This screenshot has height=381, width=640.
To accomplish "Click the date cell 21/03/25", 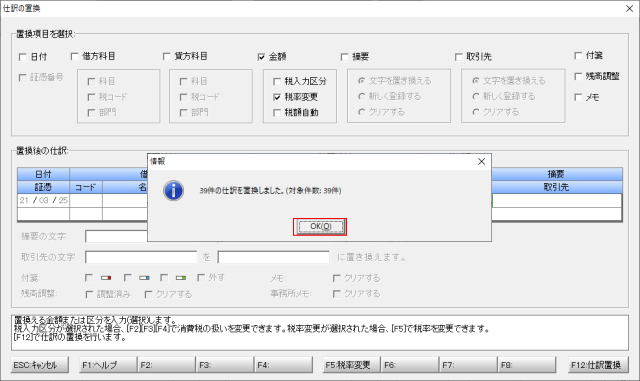I will click(44, 200).
